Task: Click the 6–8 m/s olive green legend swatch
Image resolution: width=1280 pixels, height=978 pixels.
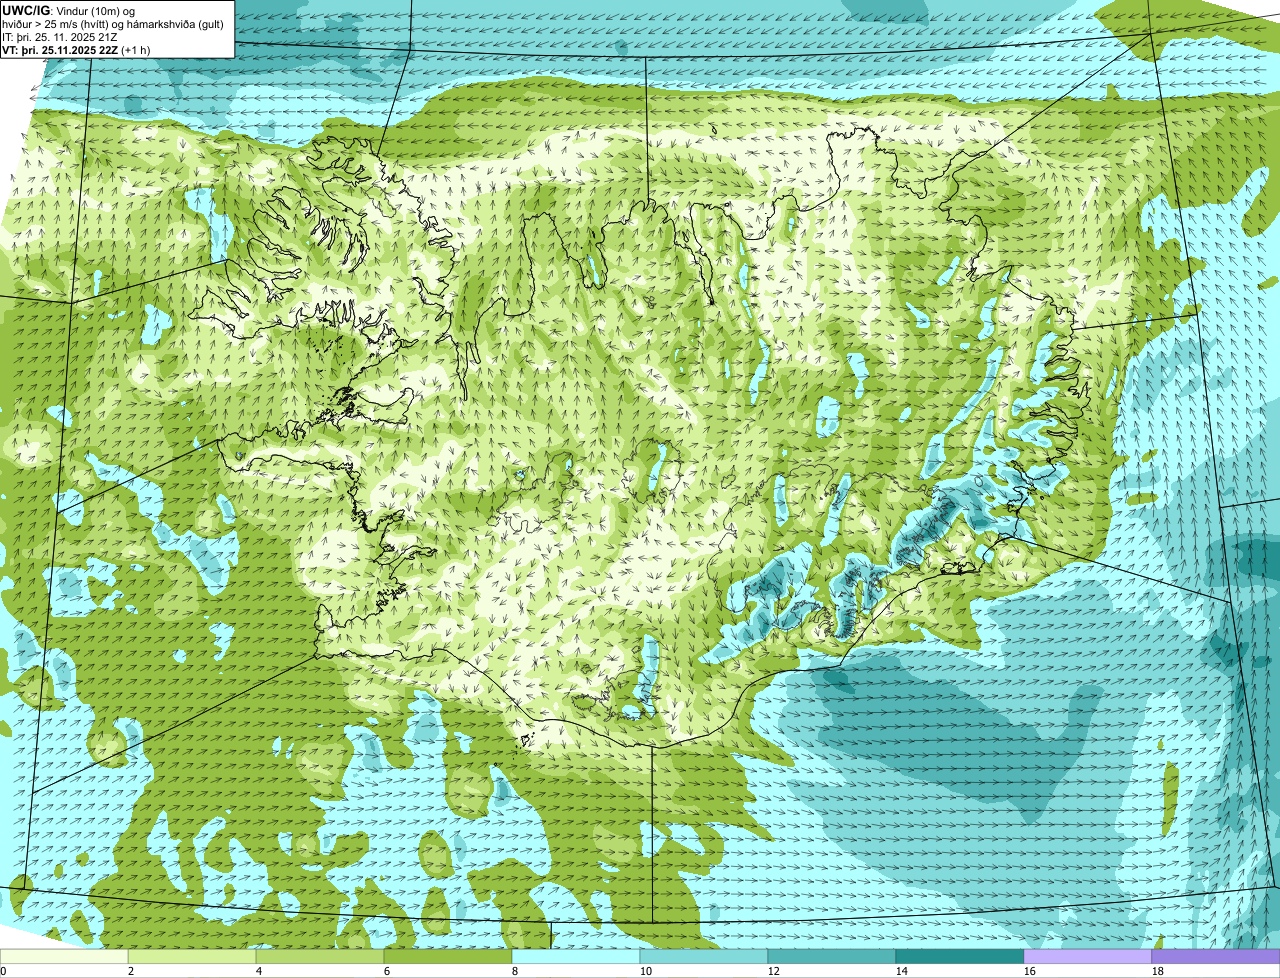Action: [x=448, y=957]
